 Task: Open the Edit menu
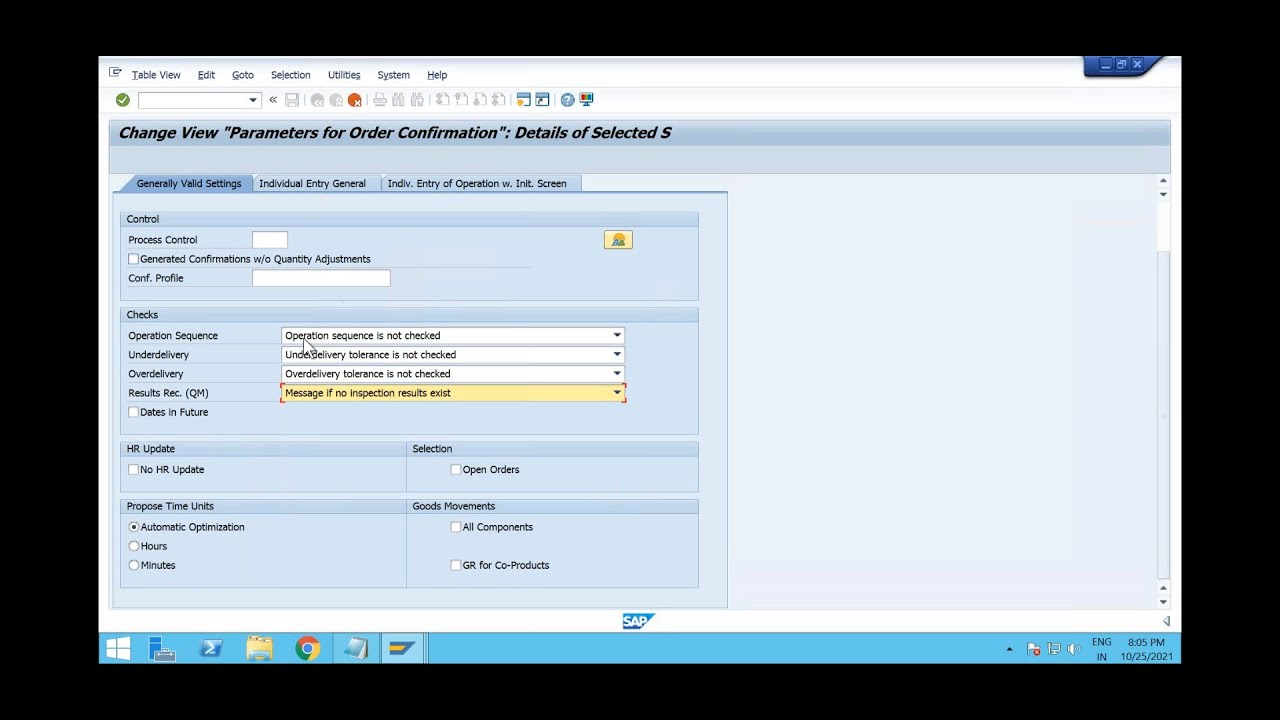click(206, 75)
